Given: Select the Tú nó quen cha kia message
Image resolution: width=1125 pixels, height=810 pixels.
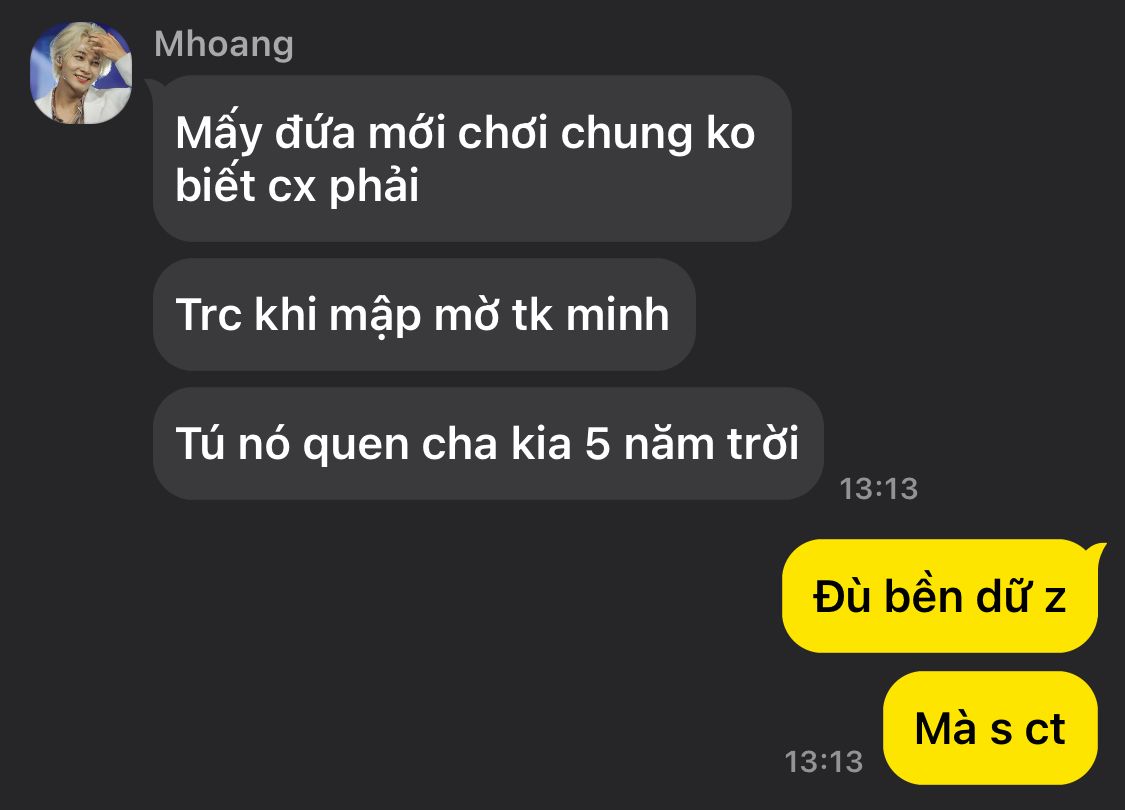Looking at the screenshot, I should click(488, 444).
